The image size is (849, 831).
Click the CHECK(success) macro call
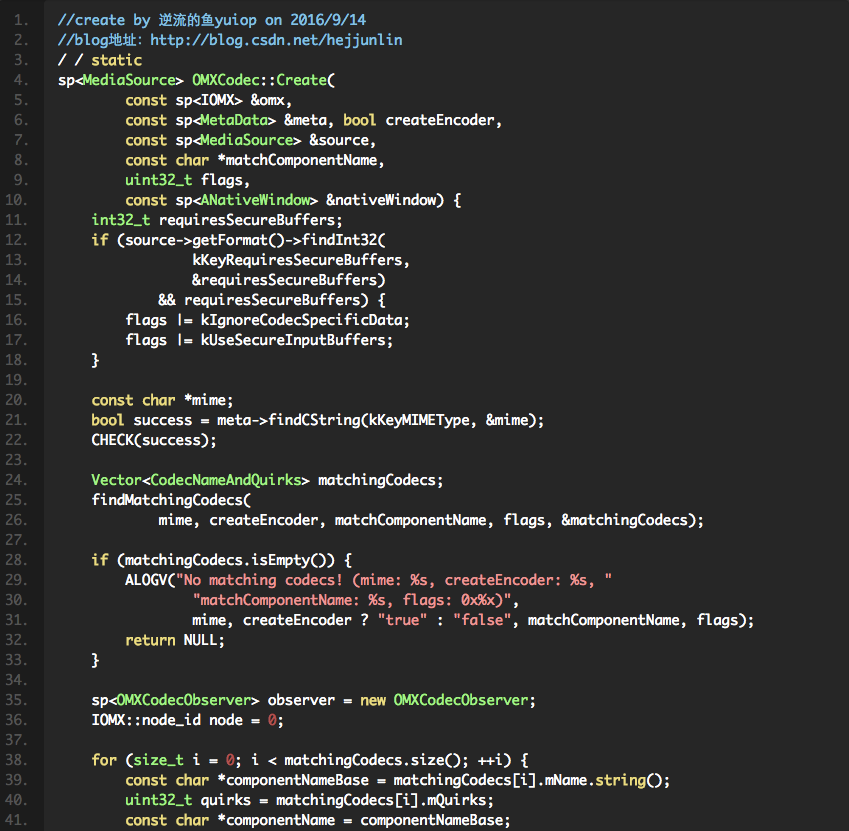pos(154,440)
